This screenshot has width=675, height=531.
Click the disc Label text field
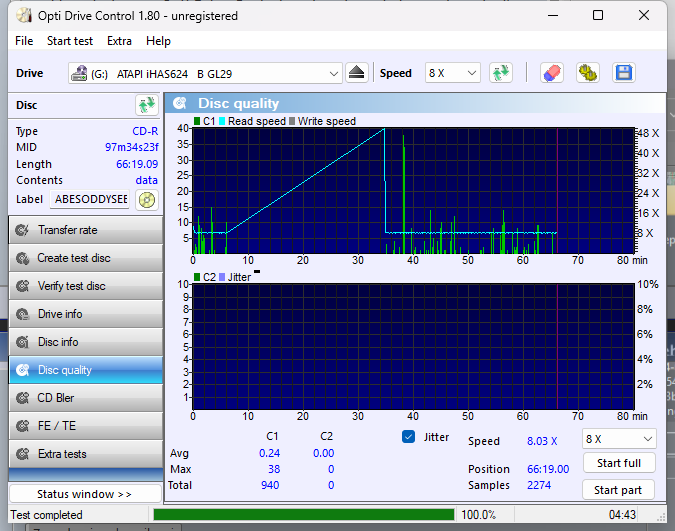(x=92, y=199)
